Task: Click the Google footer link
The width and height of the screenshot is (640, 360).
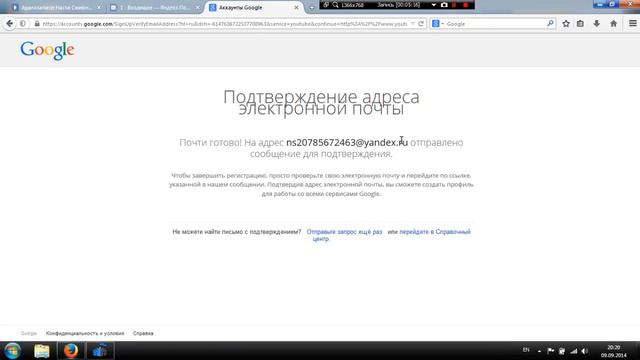Action: (29, 333)
